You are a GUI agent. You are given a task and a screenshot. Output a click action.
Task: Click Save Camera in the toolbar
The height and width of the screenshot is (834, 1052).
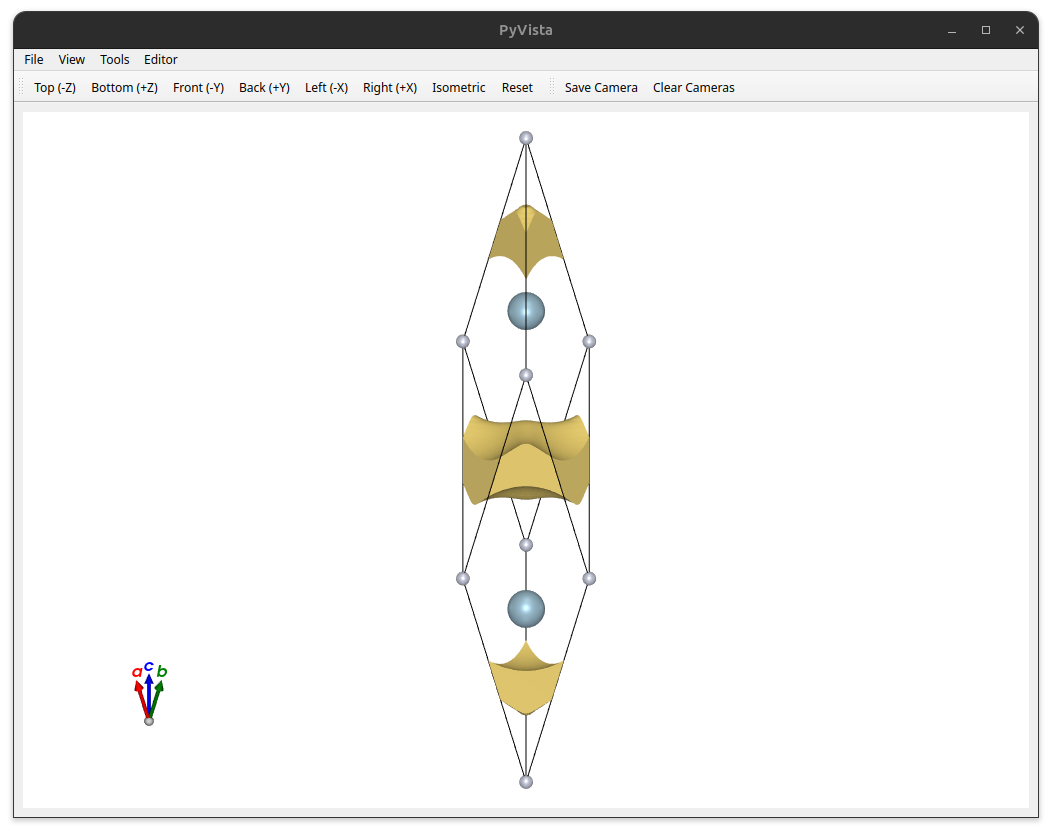coord(601,88)
